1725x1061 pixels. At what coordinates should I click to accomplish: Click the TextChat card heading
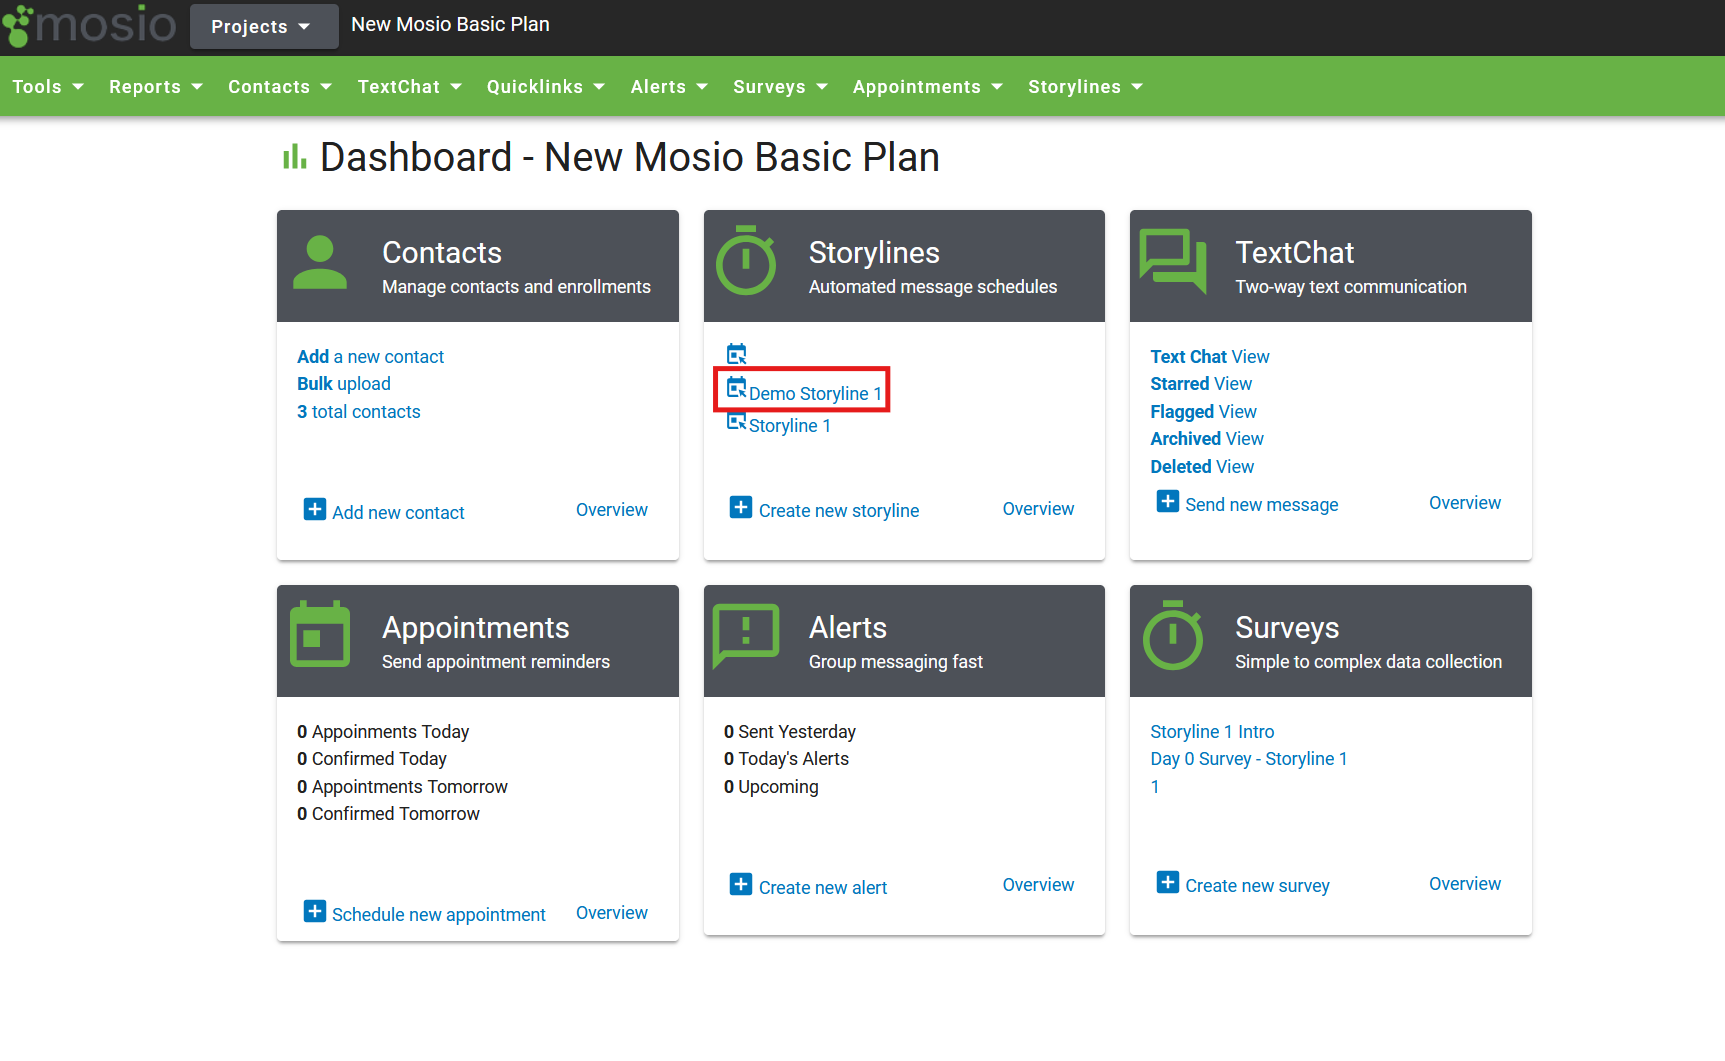[1294, 253]
